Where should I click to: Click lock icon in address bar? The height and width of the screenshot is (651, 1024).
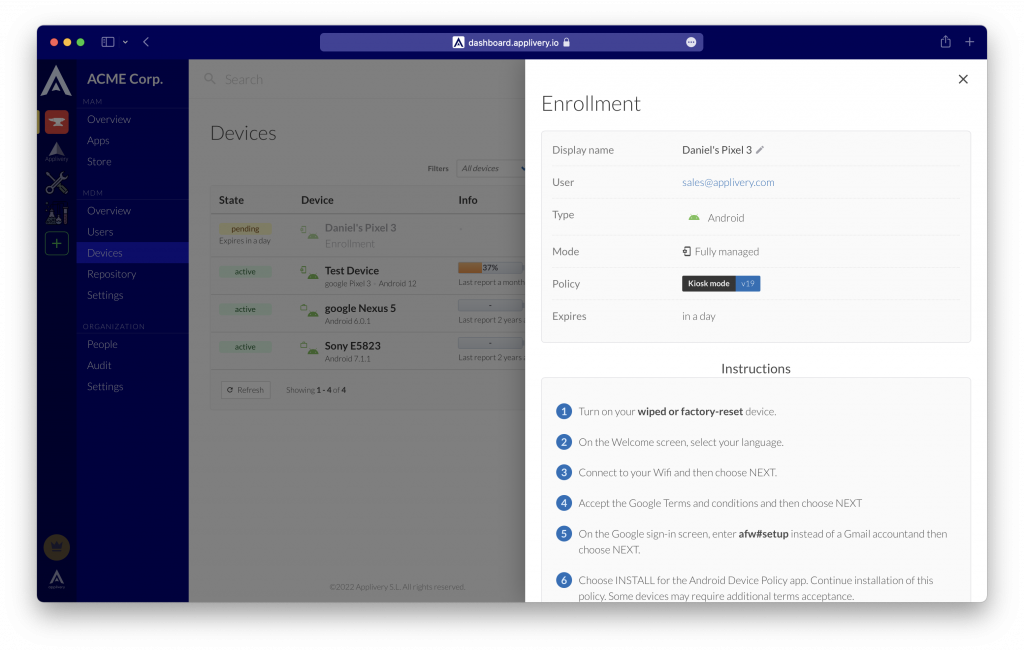click(566, 42)
